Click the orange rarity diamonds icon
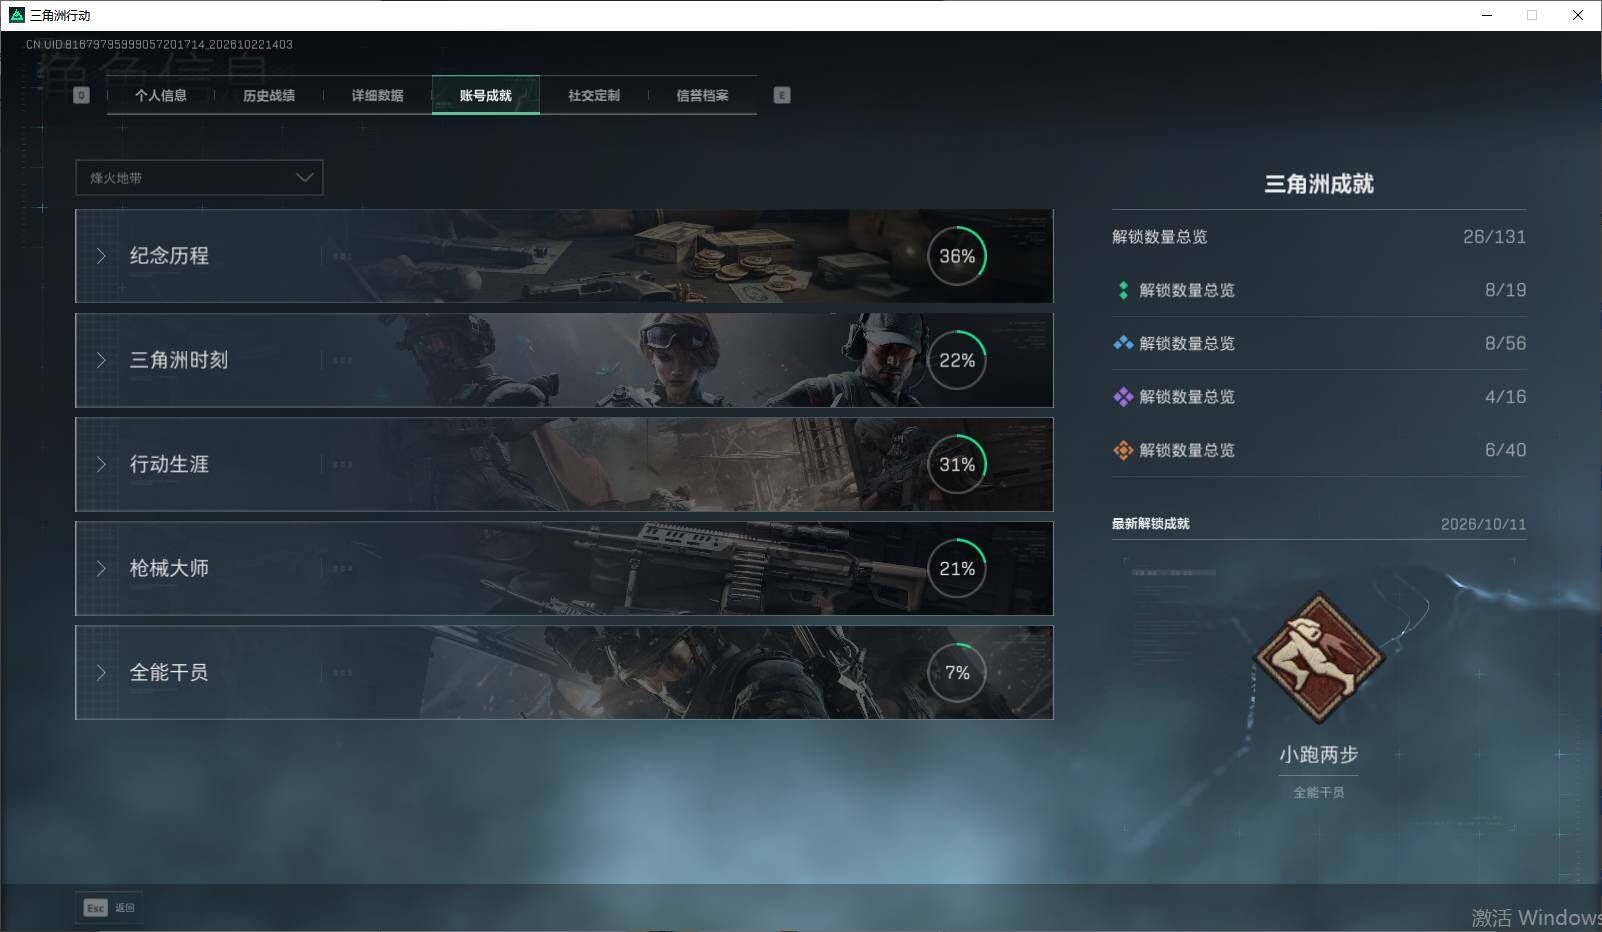Image resolution: width=1602 pixels, height=932 pixels. click(x=1123, y=450)
